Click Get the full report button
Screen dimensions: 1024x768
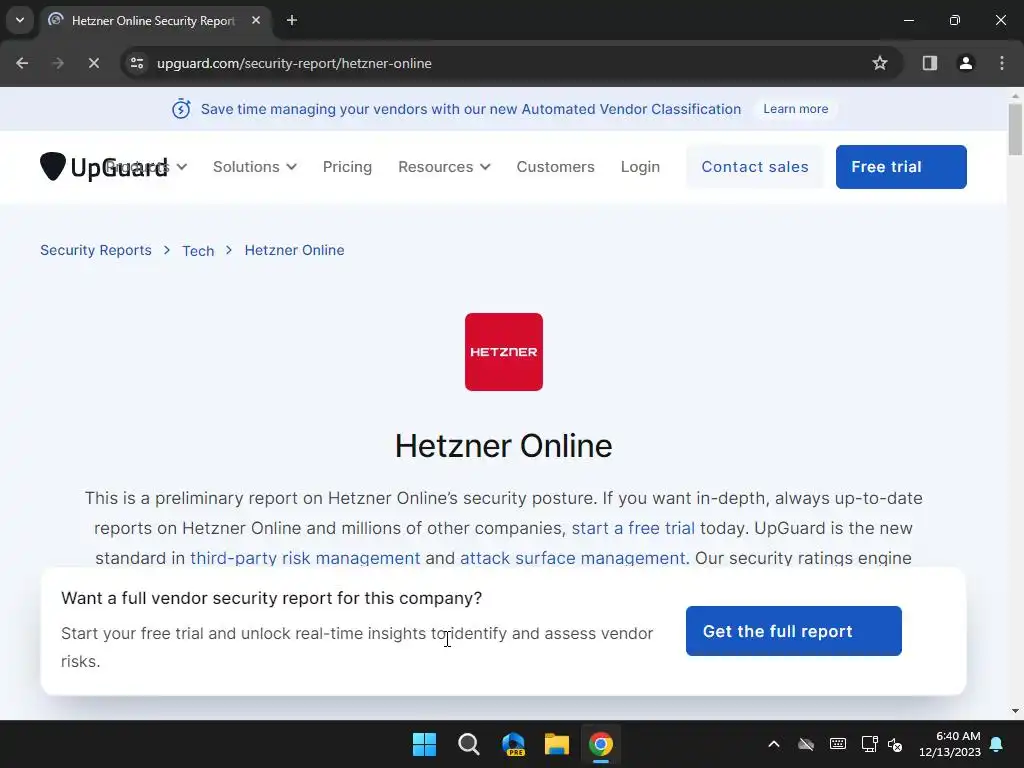[x=793, y=631]
